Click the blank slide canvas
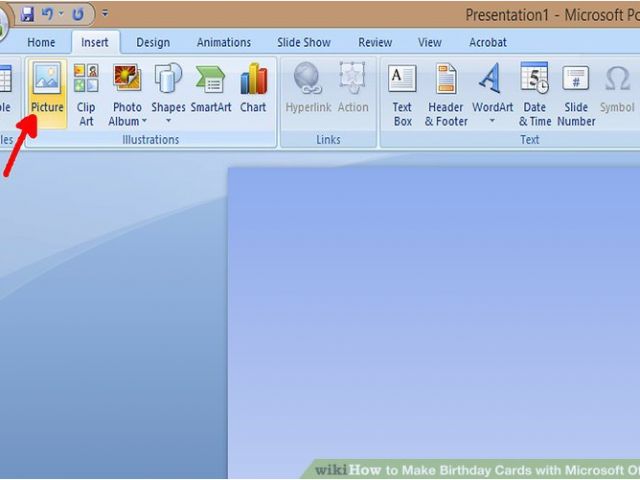The image size is (640, 480). [433, 322]
